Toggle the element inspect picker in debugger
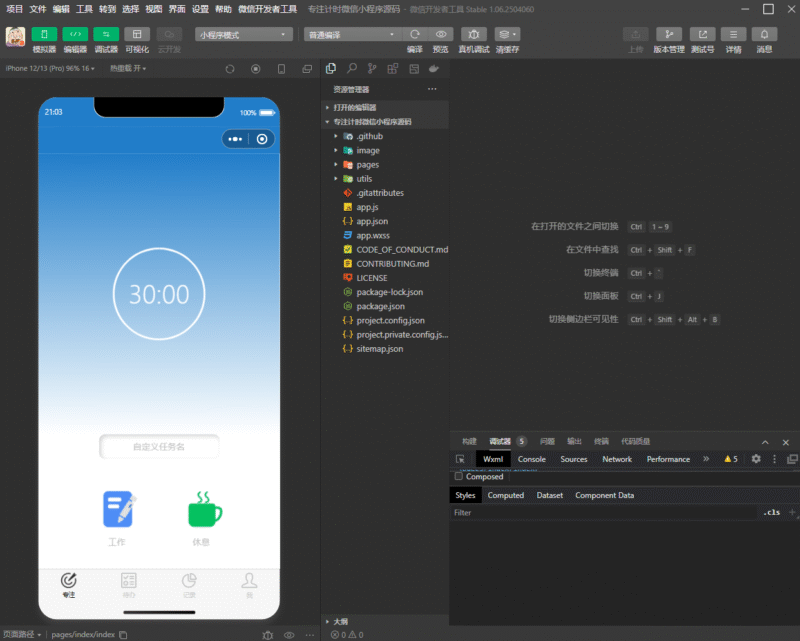Viewport: 800px width, 641px height. click(461, 459)
